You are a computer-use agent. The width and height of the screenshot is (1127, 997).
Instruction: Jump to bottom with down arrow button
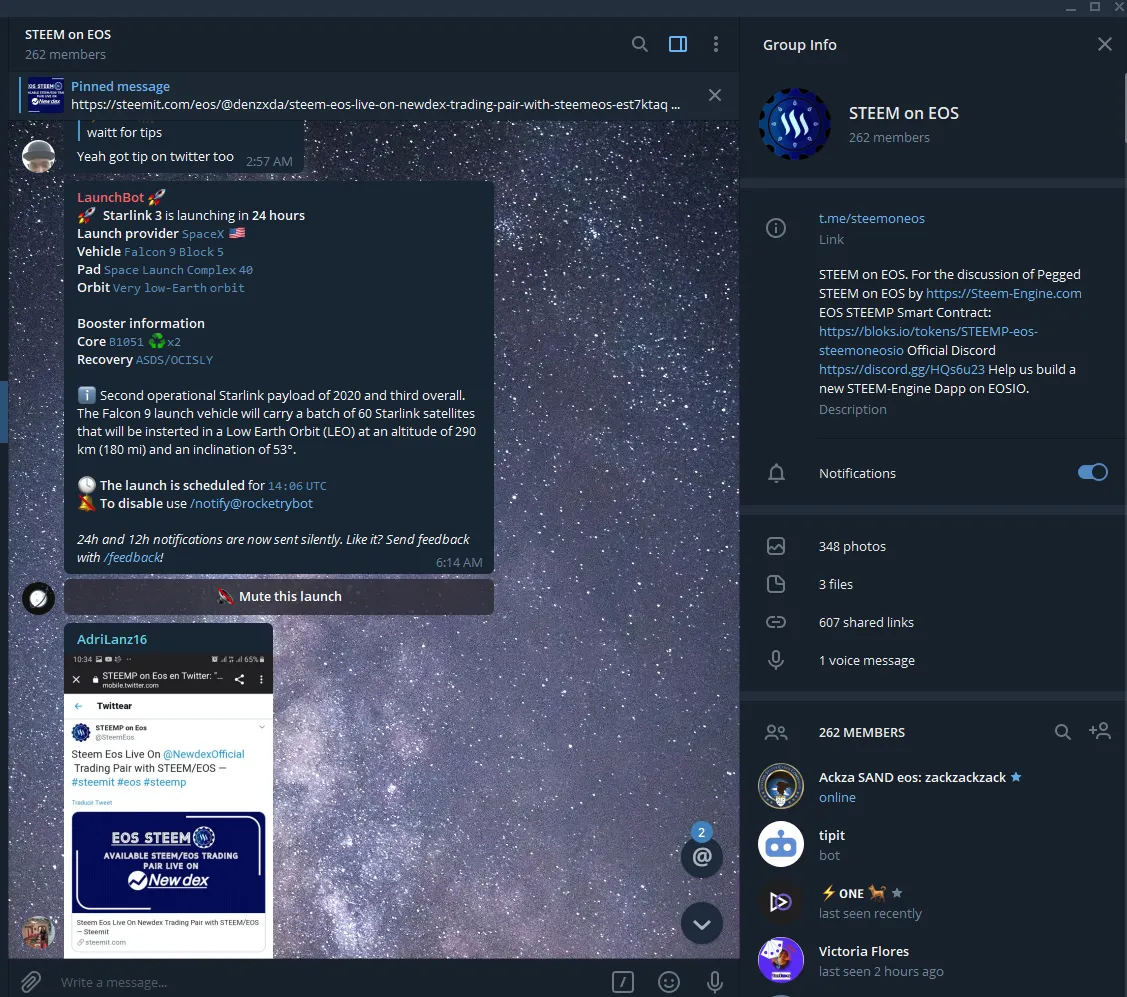pos(702,923)
